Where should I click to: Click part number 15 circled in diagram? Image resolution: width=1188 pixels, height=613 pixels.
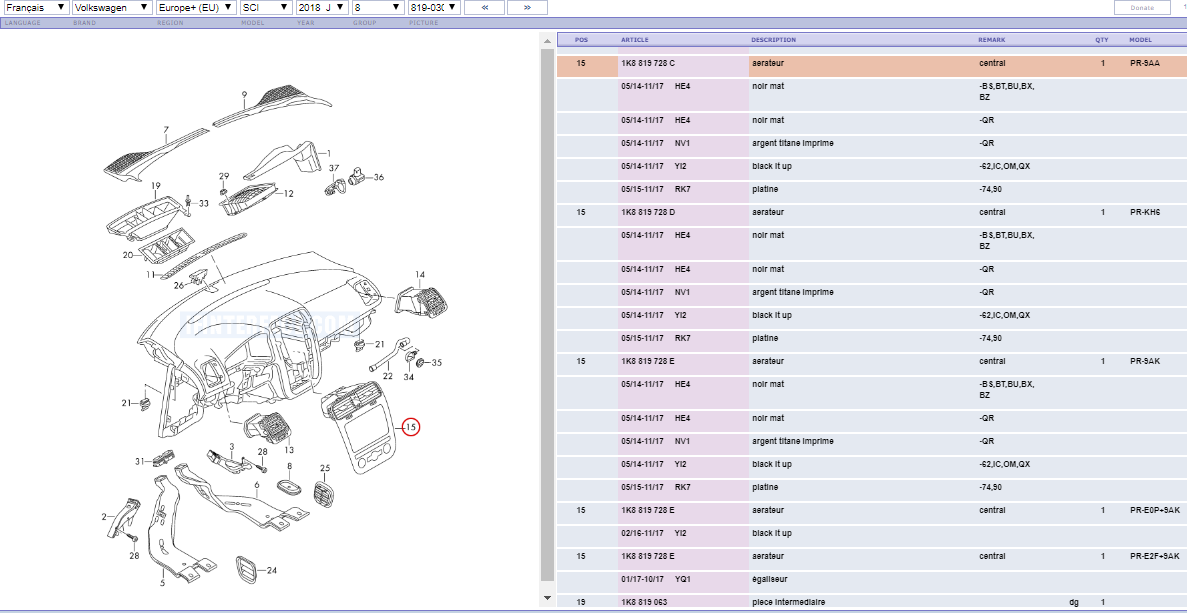tap(410, 427)
